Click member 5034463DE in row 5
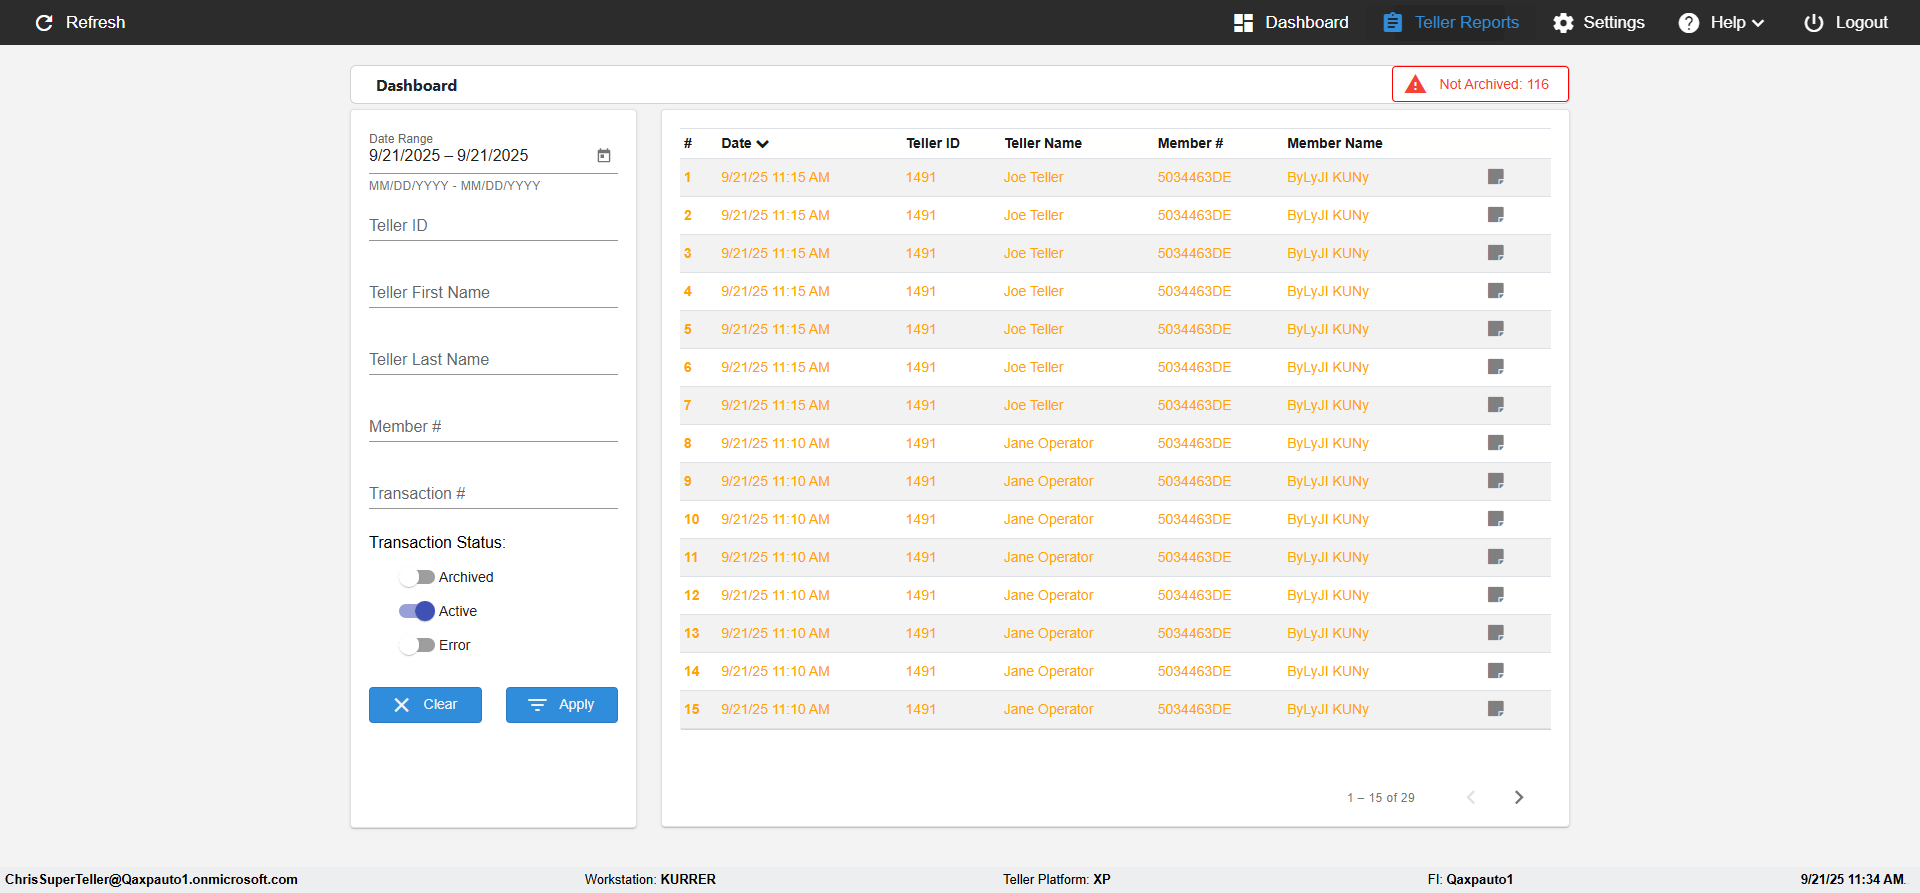 click(x=1194, y=329)
